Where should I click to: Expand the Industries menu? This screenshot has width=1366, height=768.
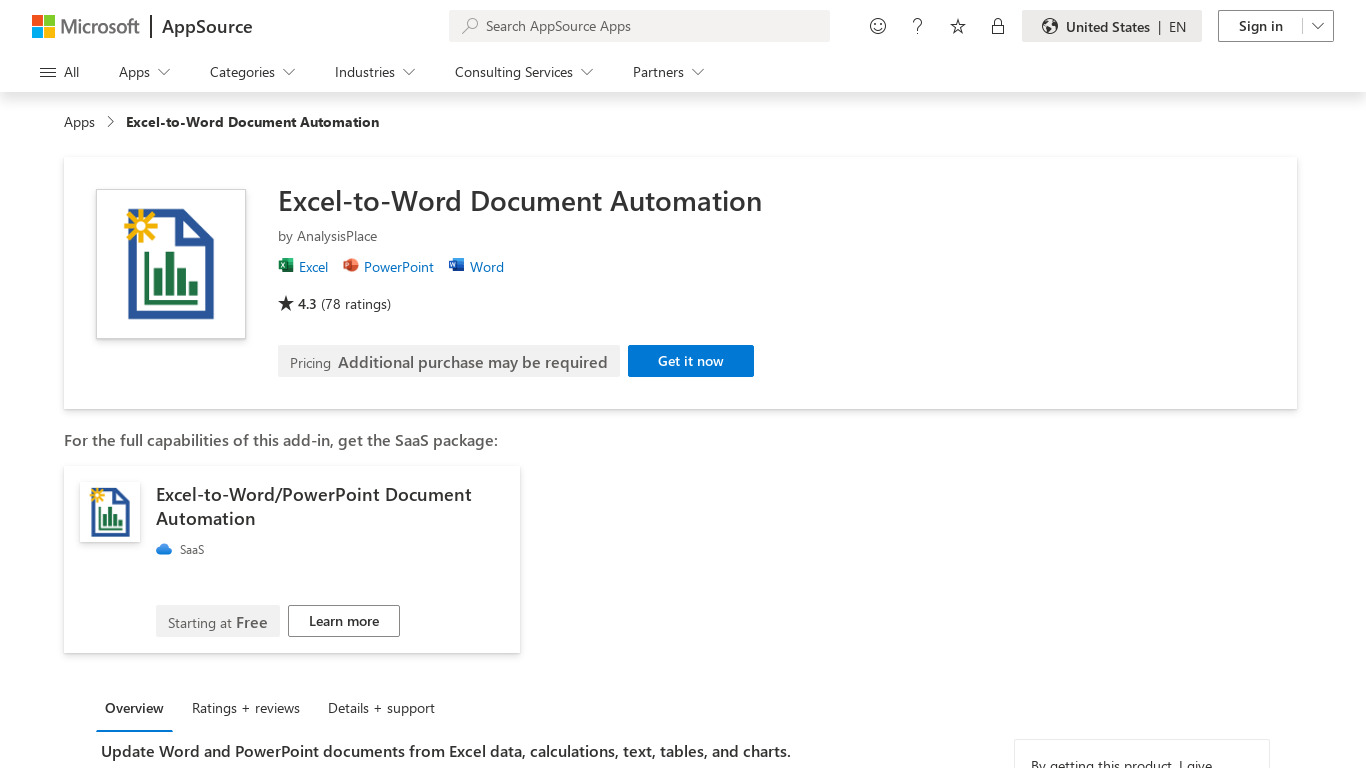pos(375,72)
